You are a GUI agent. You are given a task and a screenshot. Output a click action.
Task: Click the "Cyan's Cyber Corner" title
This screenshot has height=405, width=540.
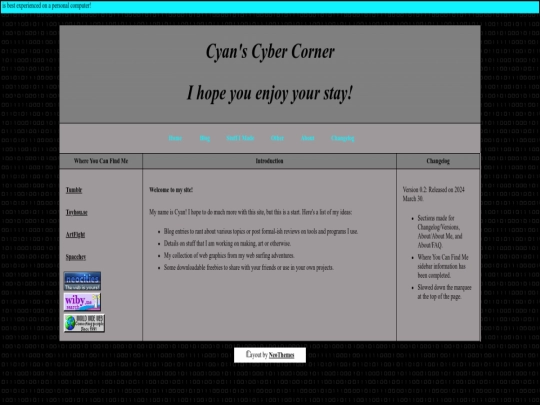tap(270, 52)
